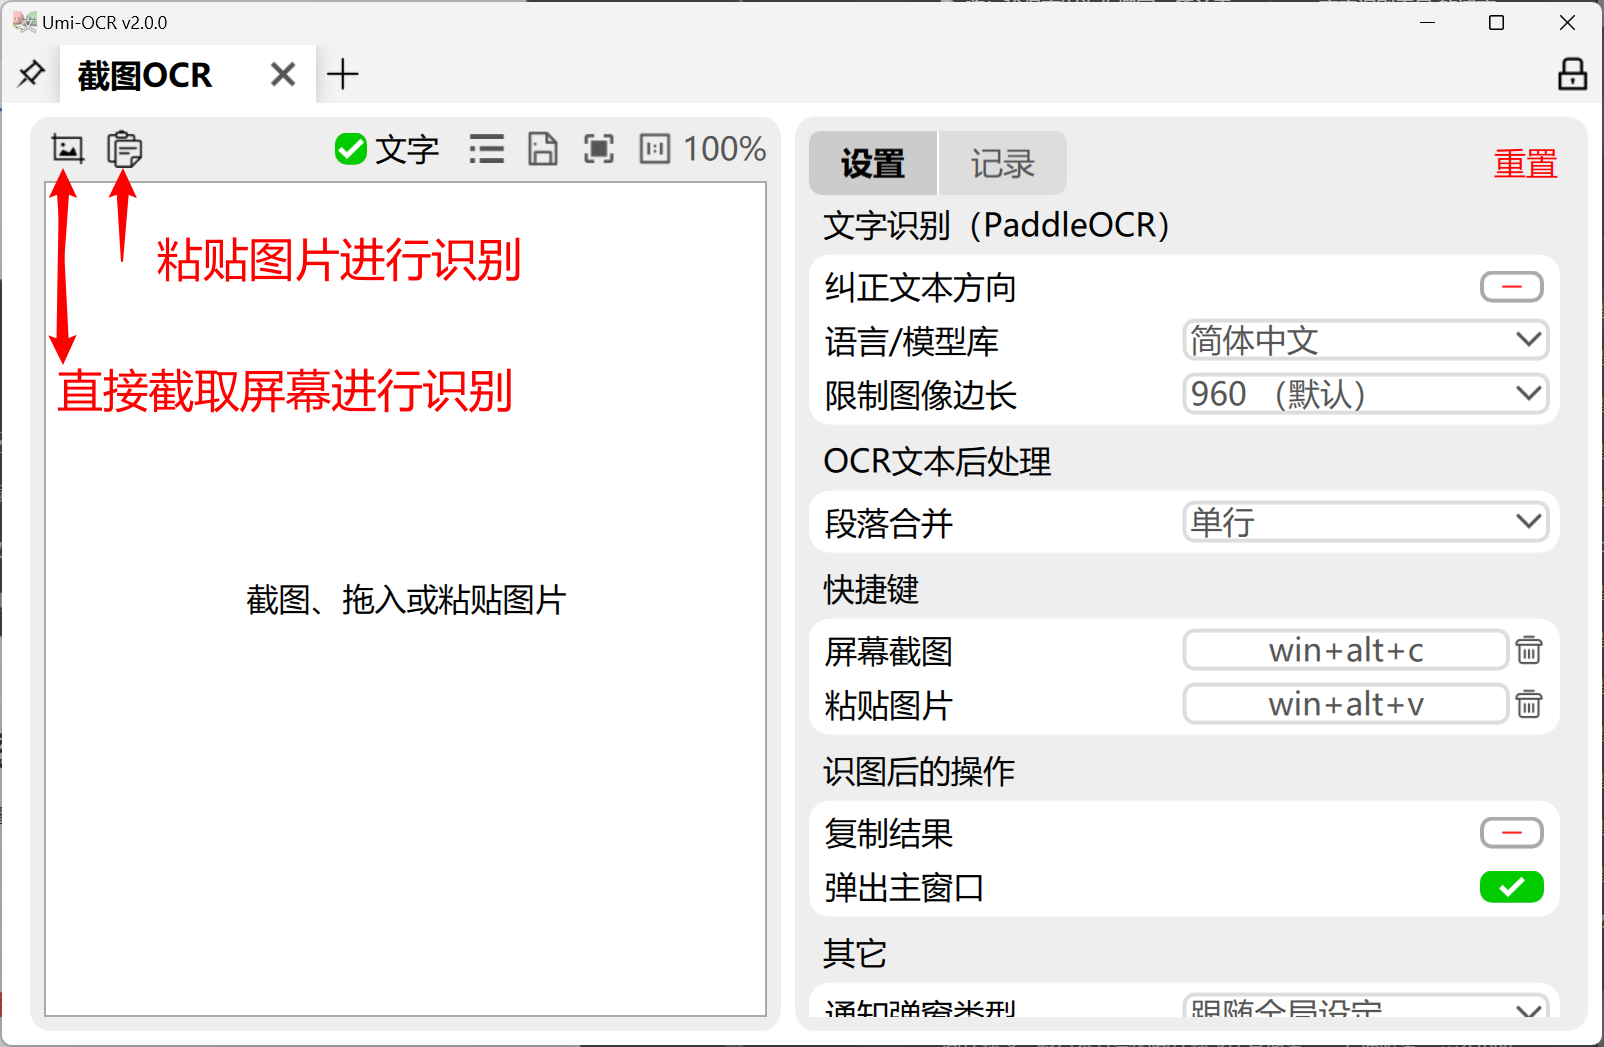Delete the 屏幕截图 hotkey with trash icon
Screen dimensions: 1604x1047
click(x=1528, y=650)
